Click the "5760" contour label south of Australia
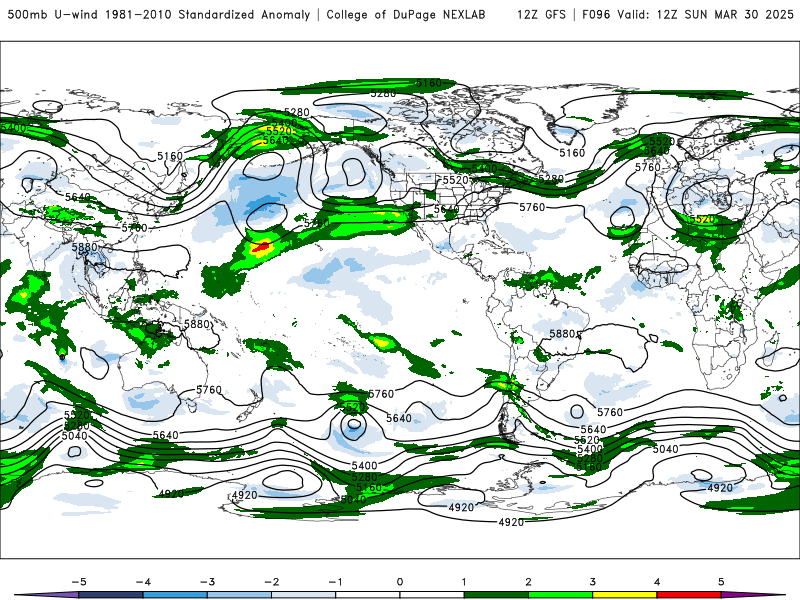The height and width of the screenshot is (600, 800). click(209, 390)
